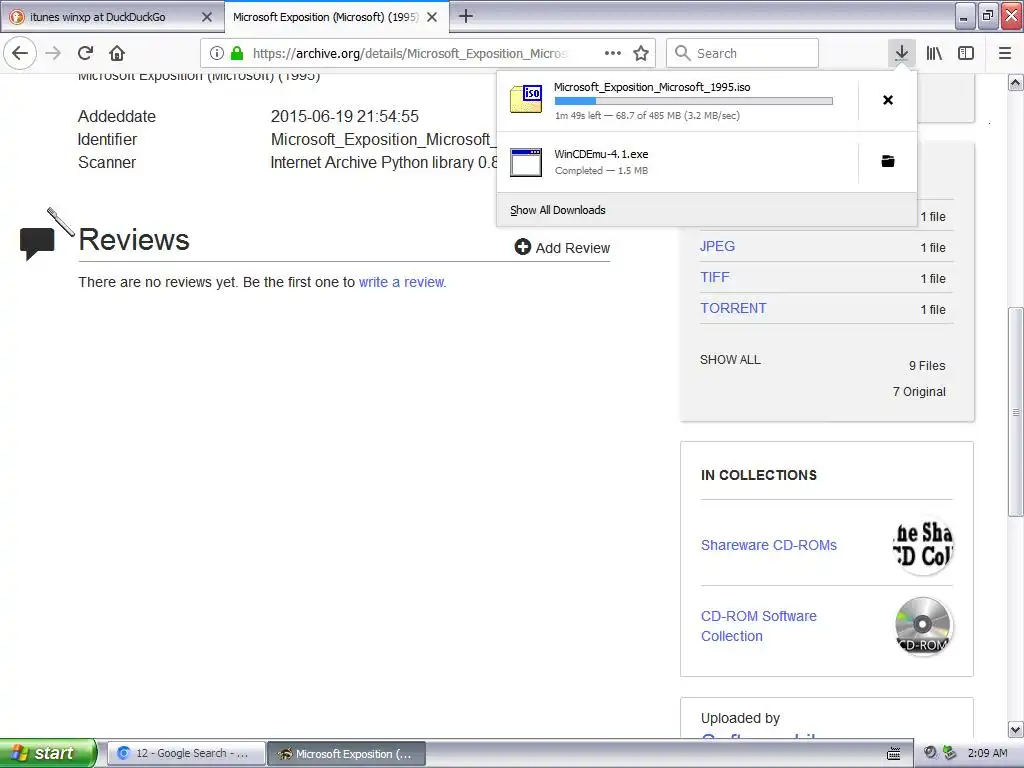Screen dimensions: 1024x768
Task: Select WinCDEmu-4.1.exe download entry name
Action: pyautogui.click(x=601, y=154)
